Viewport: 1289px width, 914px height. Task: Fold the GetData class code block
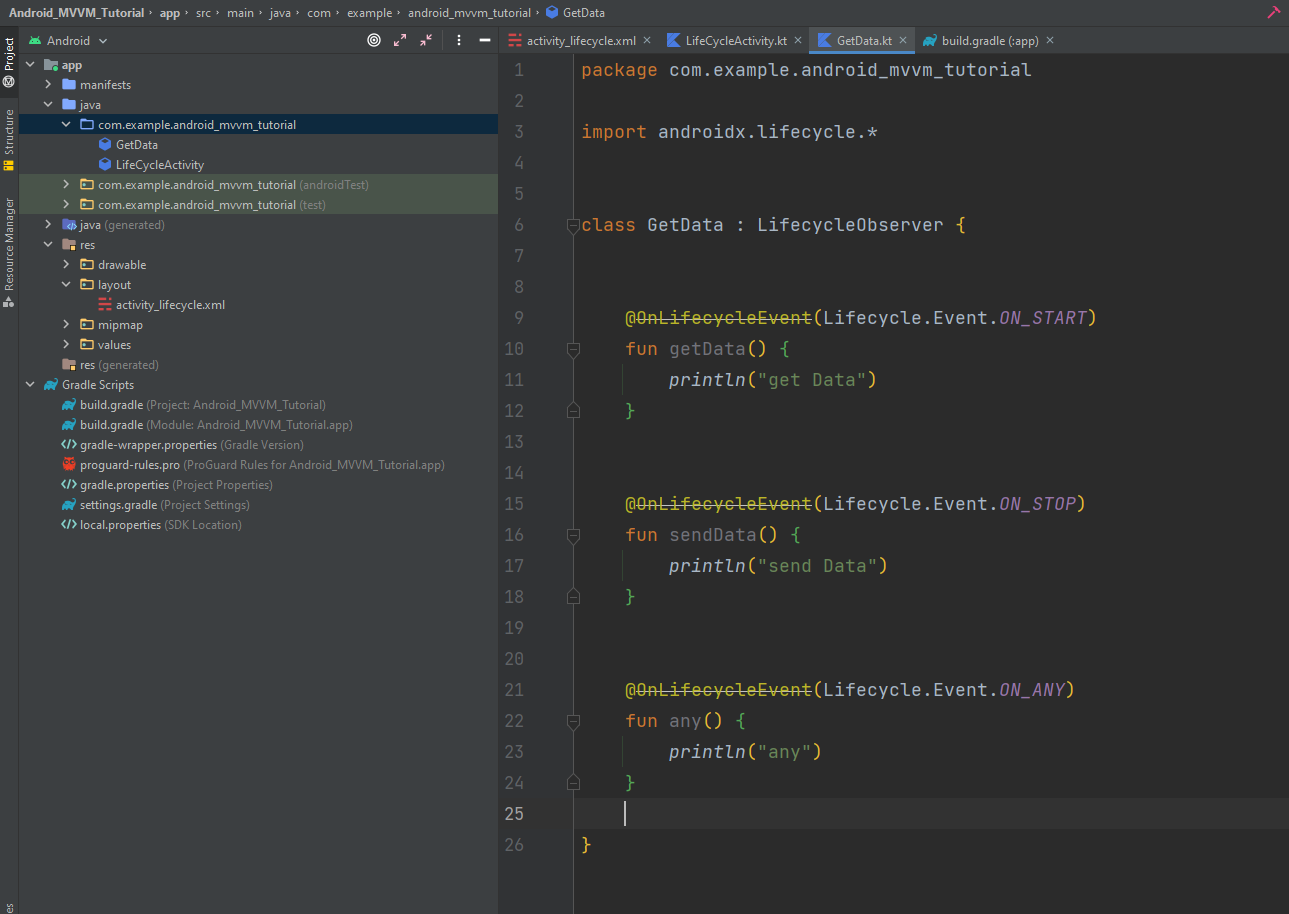pyautogui.click(x=573, y=225)
